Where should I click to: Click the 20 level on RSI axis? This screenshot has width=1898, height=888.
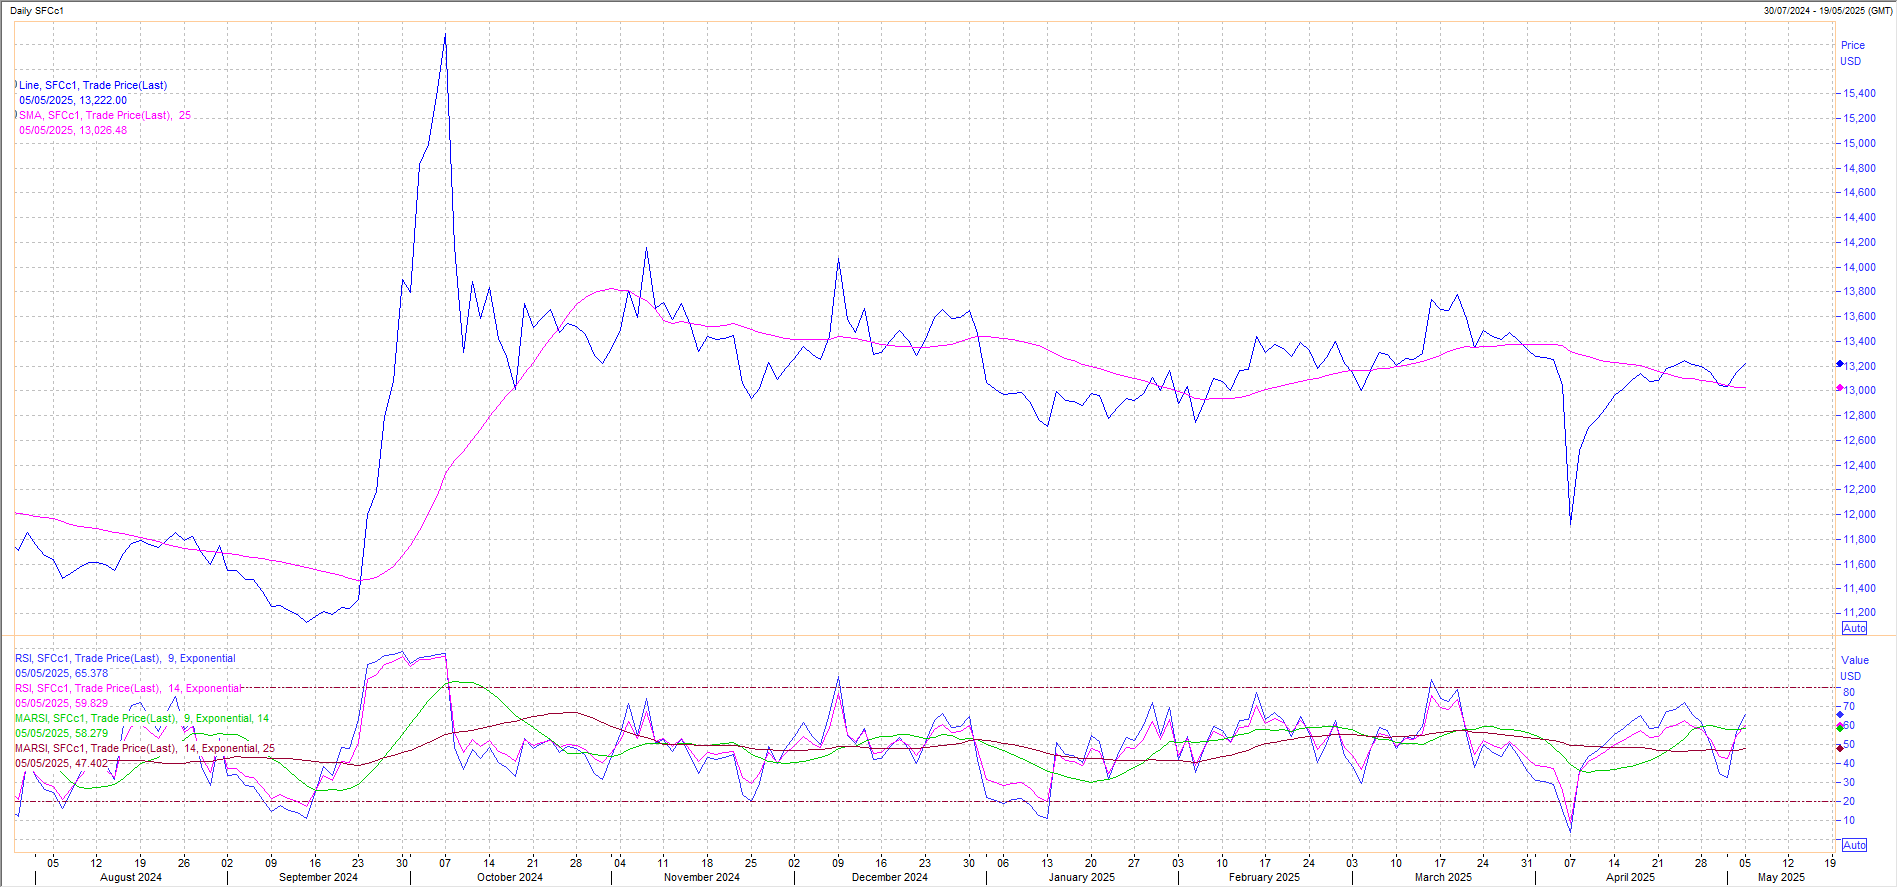click(1849, 801)
